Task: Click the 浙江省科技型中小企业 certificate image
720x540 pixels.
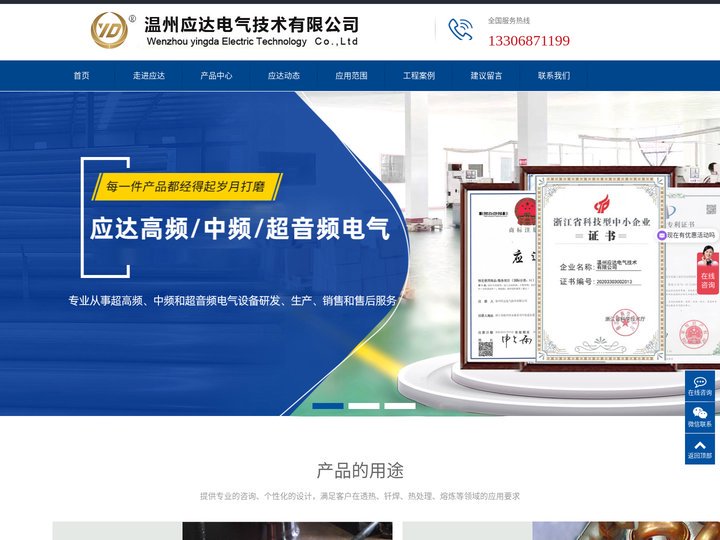Action: (x=601, y=269)
